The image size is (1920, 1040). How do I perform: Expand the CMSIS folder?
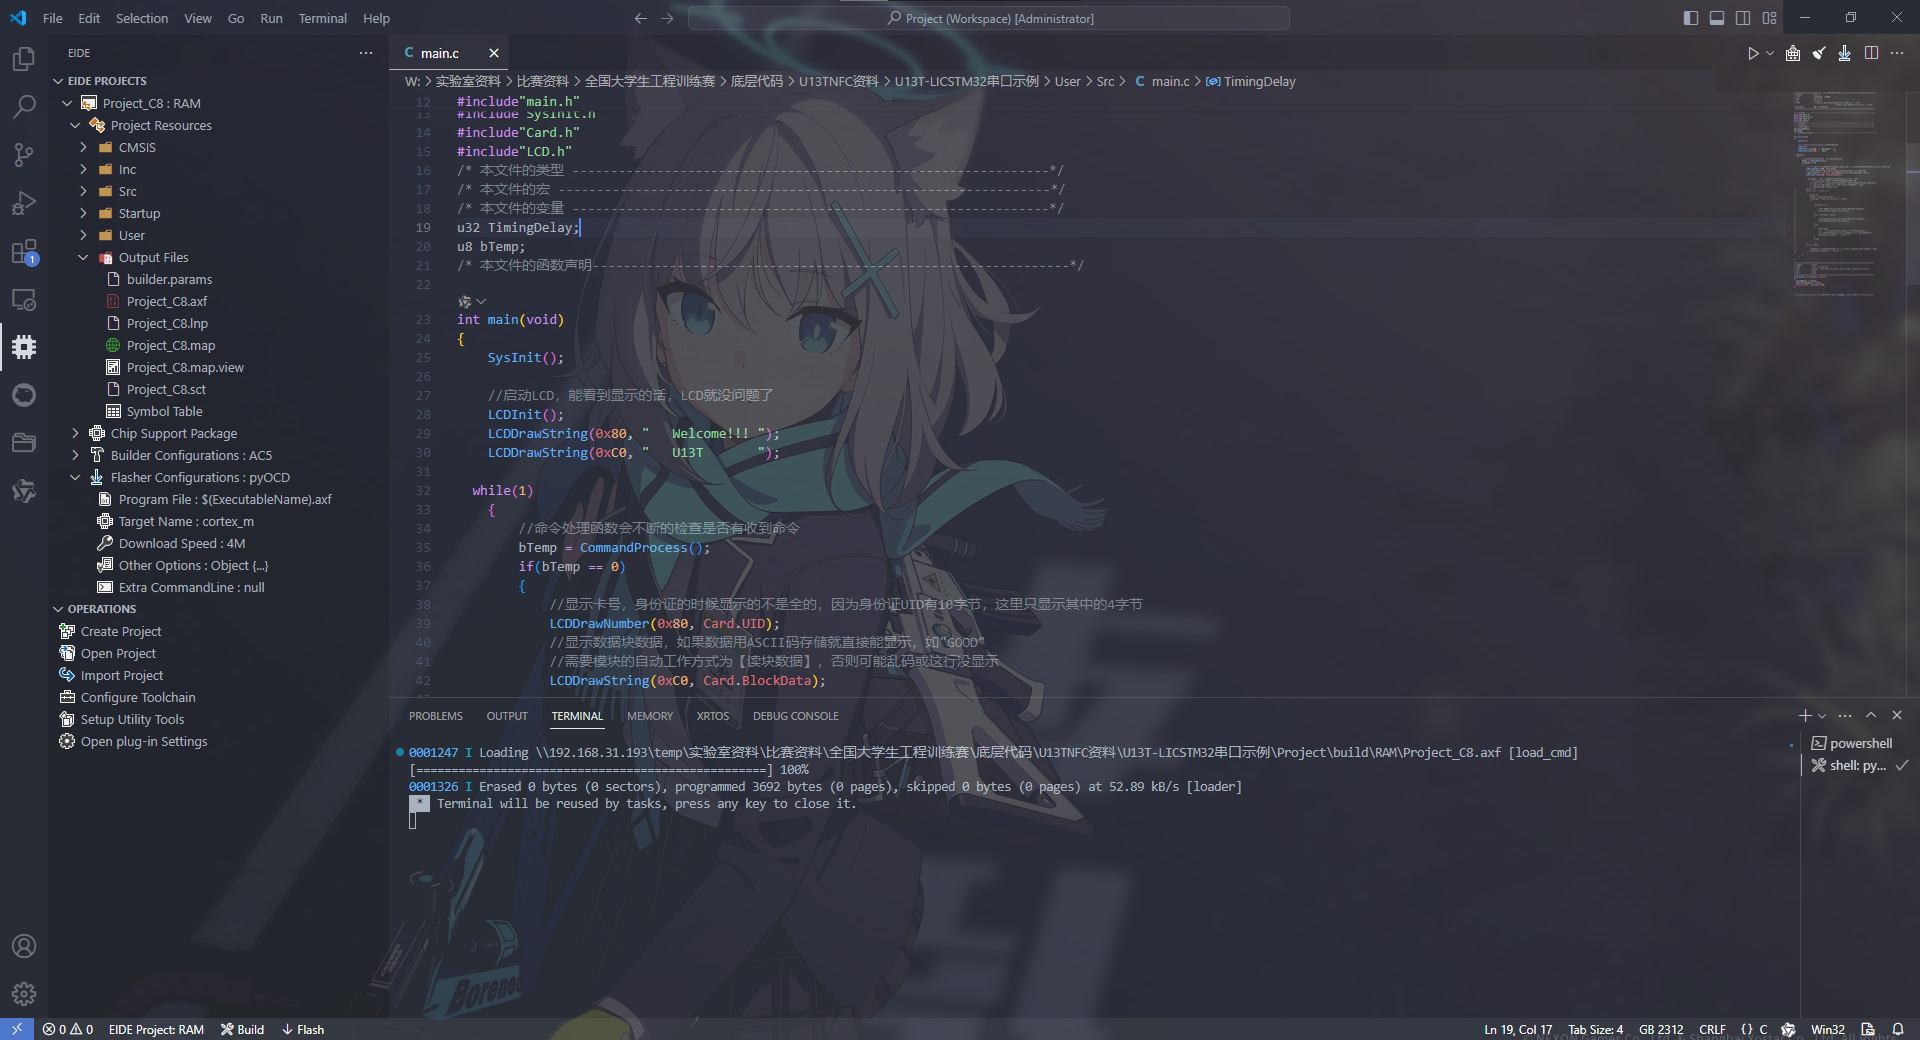point(137,147)
